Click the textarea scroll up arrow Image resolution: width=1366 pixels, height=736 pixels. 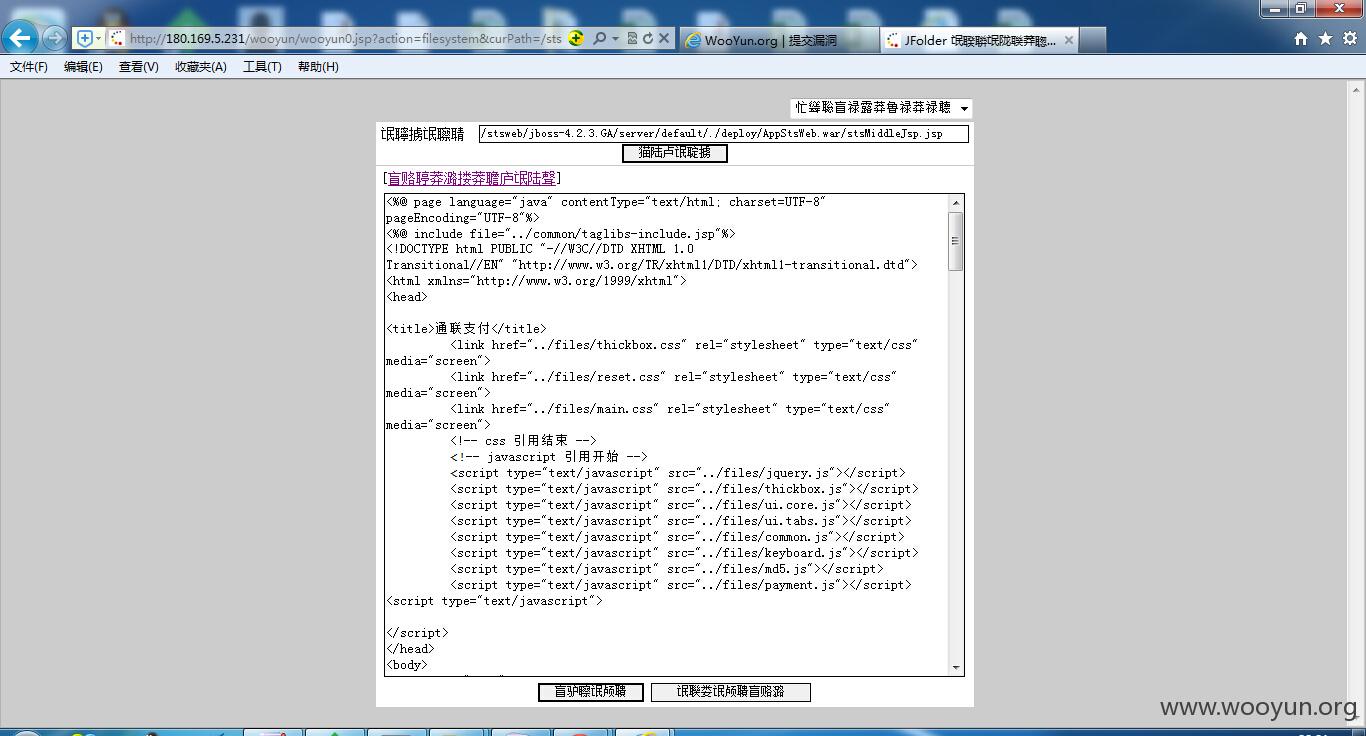pos(956,203)
